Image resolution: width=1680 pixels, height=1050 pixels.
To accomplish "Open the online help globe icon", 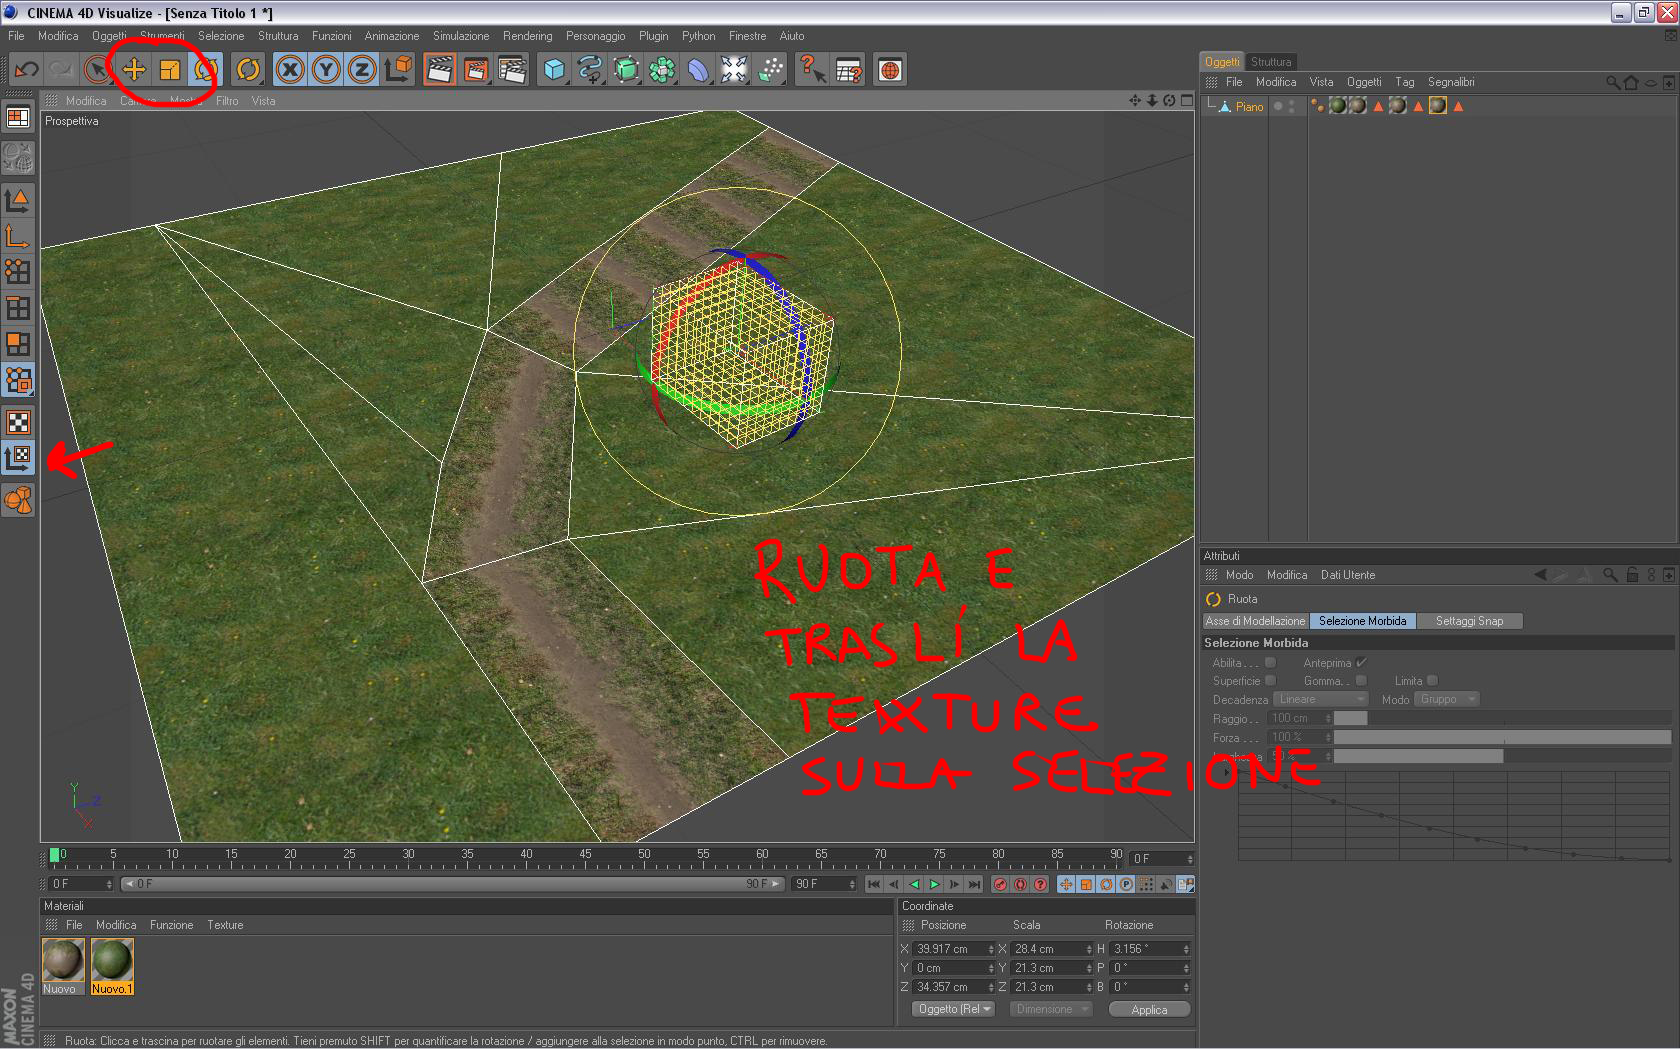I will [890, 70].
